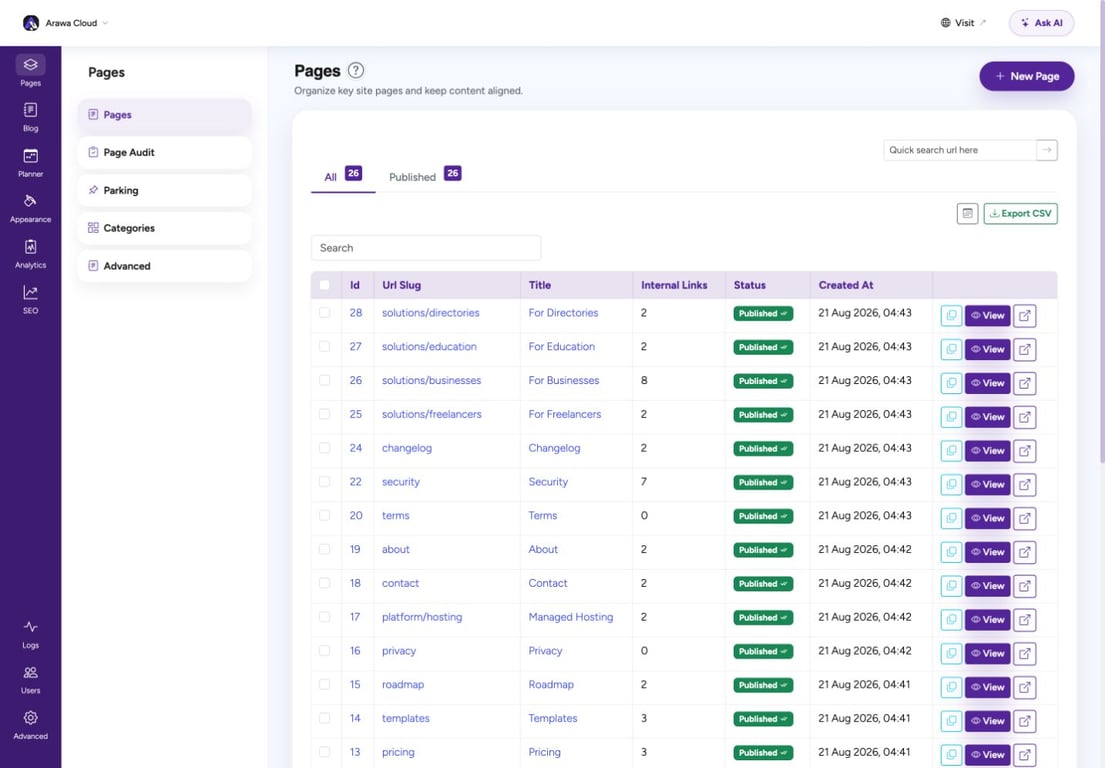Viewport: 1105px width, 768px height.
Task: Click the Arawa Cloud logo icon
Action: coord(31,23)
